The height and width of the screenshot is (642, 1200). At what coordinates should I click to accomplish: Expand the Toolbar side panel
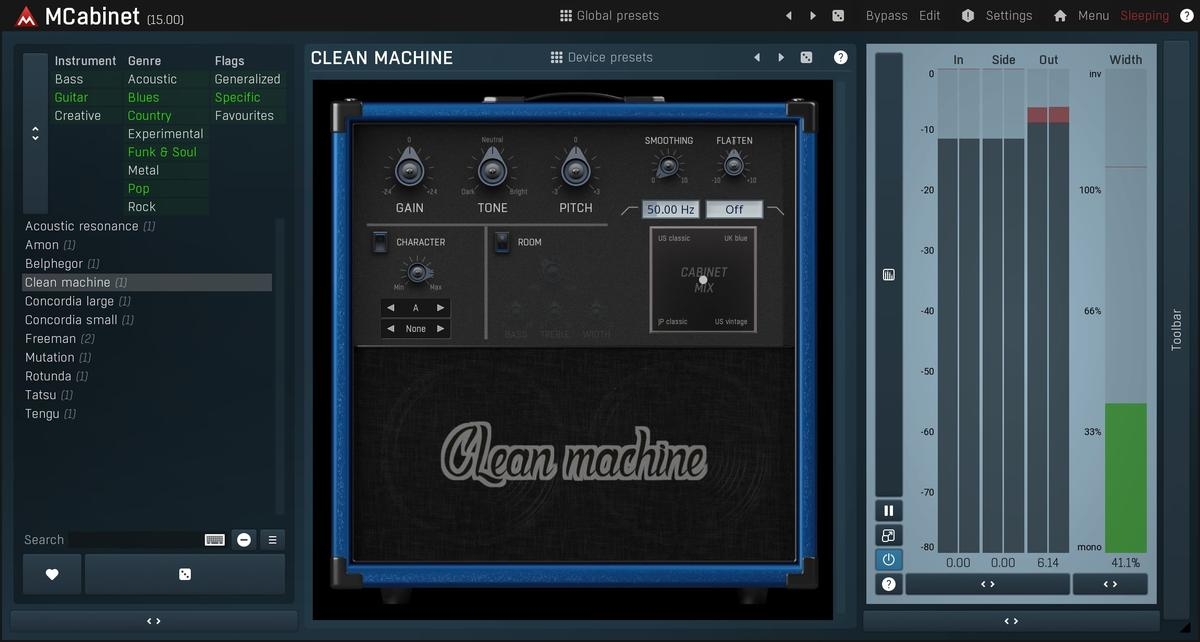1176,330
